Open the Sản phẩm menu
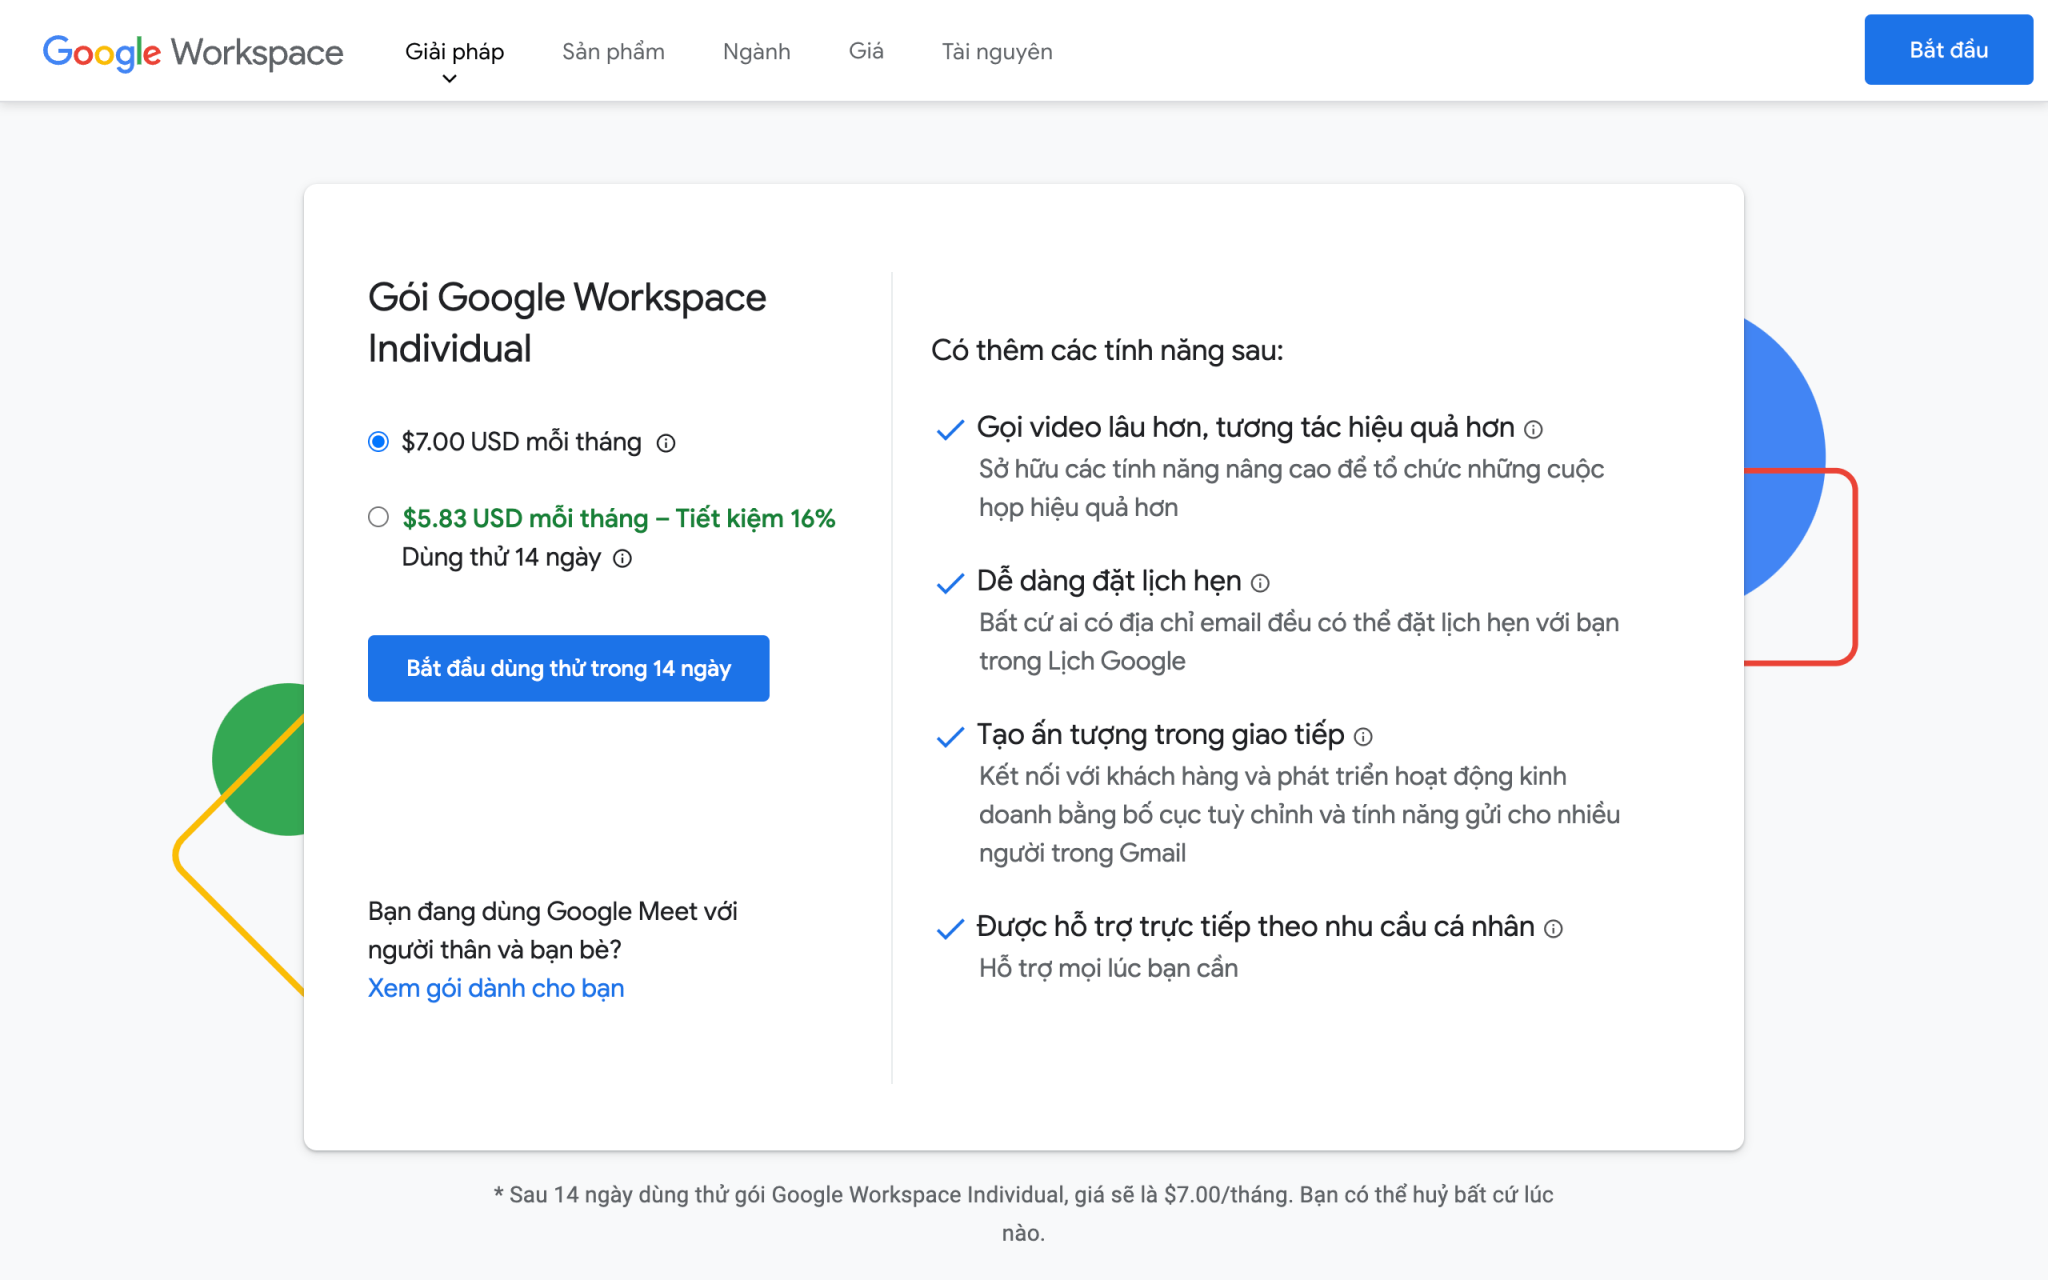This screenshot has height=1280, width=2048. [x=613, y=51]
